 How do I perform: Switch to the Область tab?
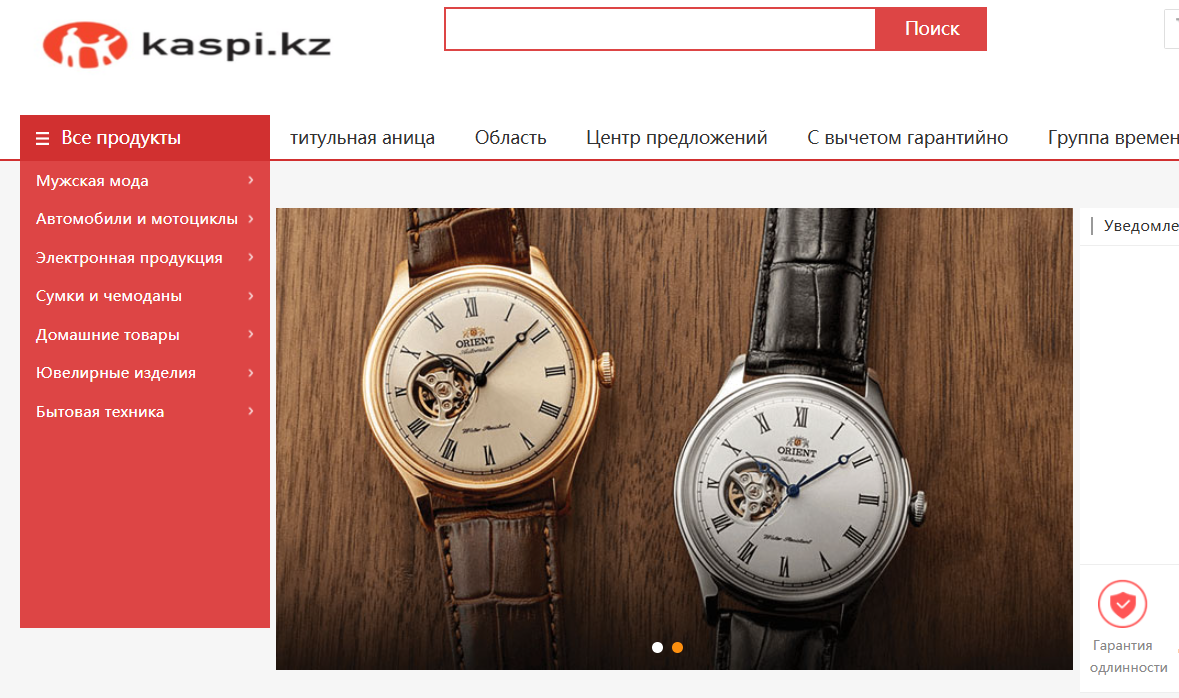tap(511, 138)
